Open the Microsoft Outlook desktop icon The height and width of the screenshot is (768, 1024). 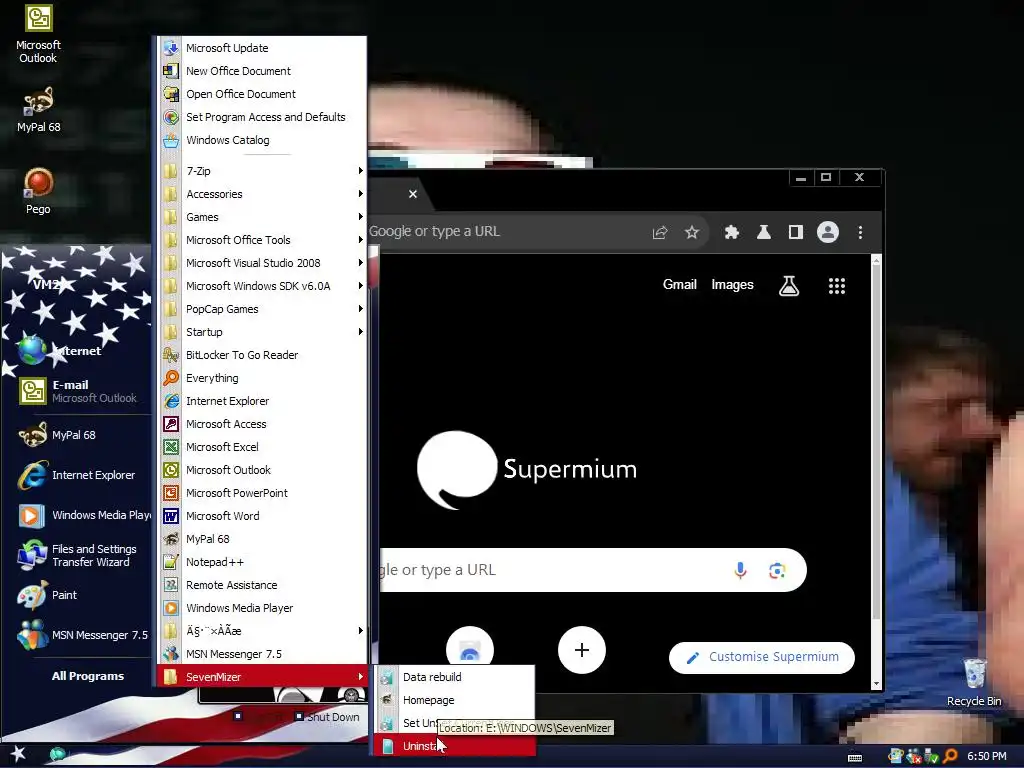click(38, 33)
